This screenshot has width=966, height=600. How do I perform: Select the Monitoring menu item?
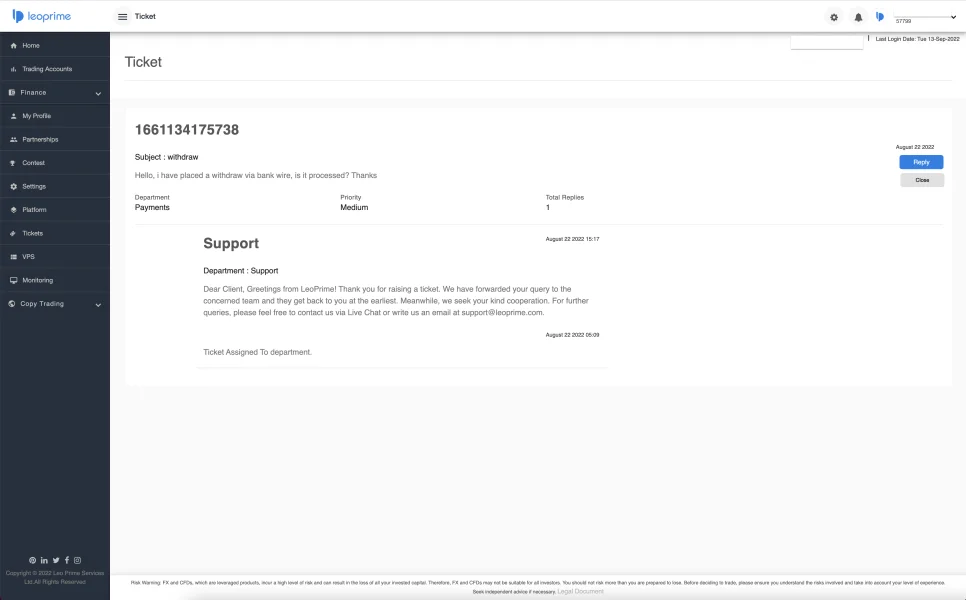(38, 280)
